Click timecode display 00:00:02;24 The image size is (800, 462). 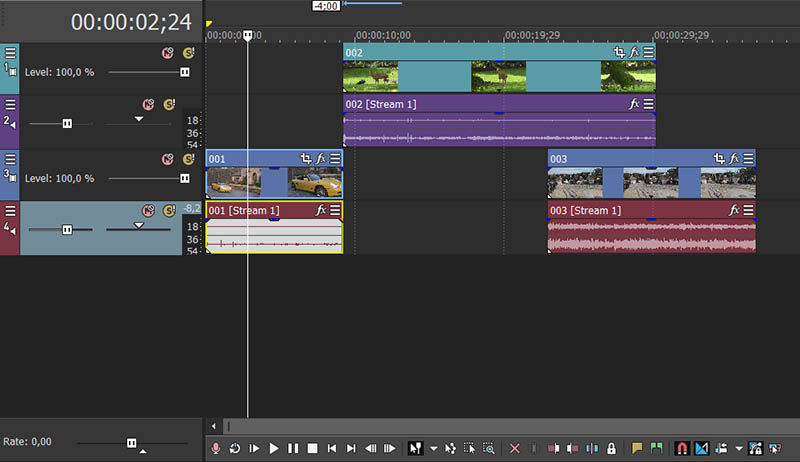pos(131,22)
